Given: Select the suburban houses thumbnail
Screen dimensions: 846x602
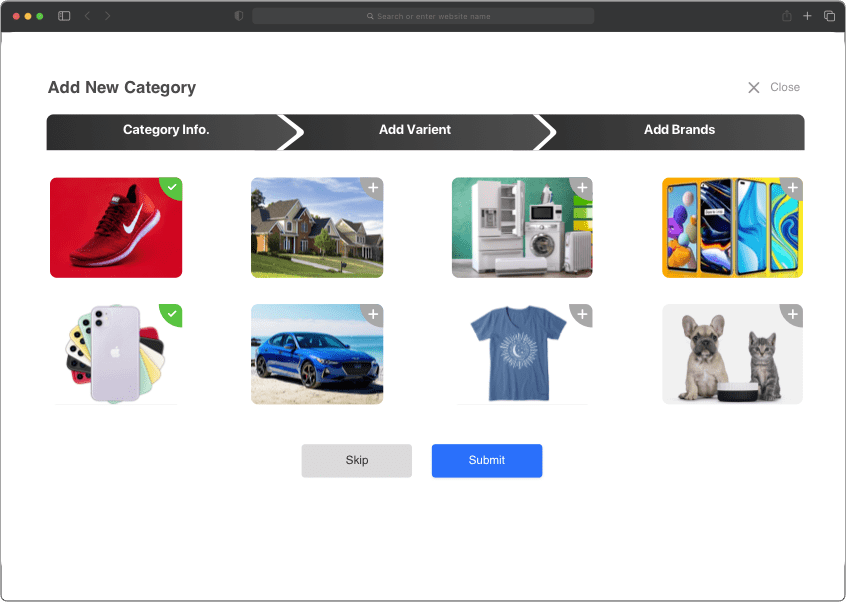Looking at the screenshot, I should (x=317, y=227).
